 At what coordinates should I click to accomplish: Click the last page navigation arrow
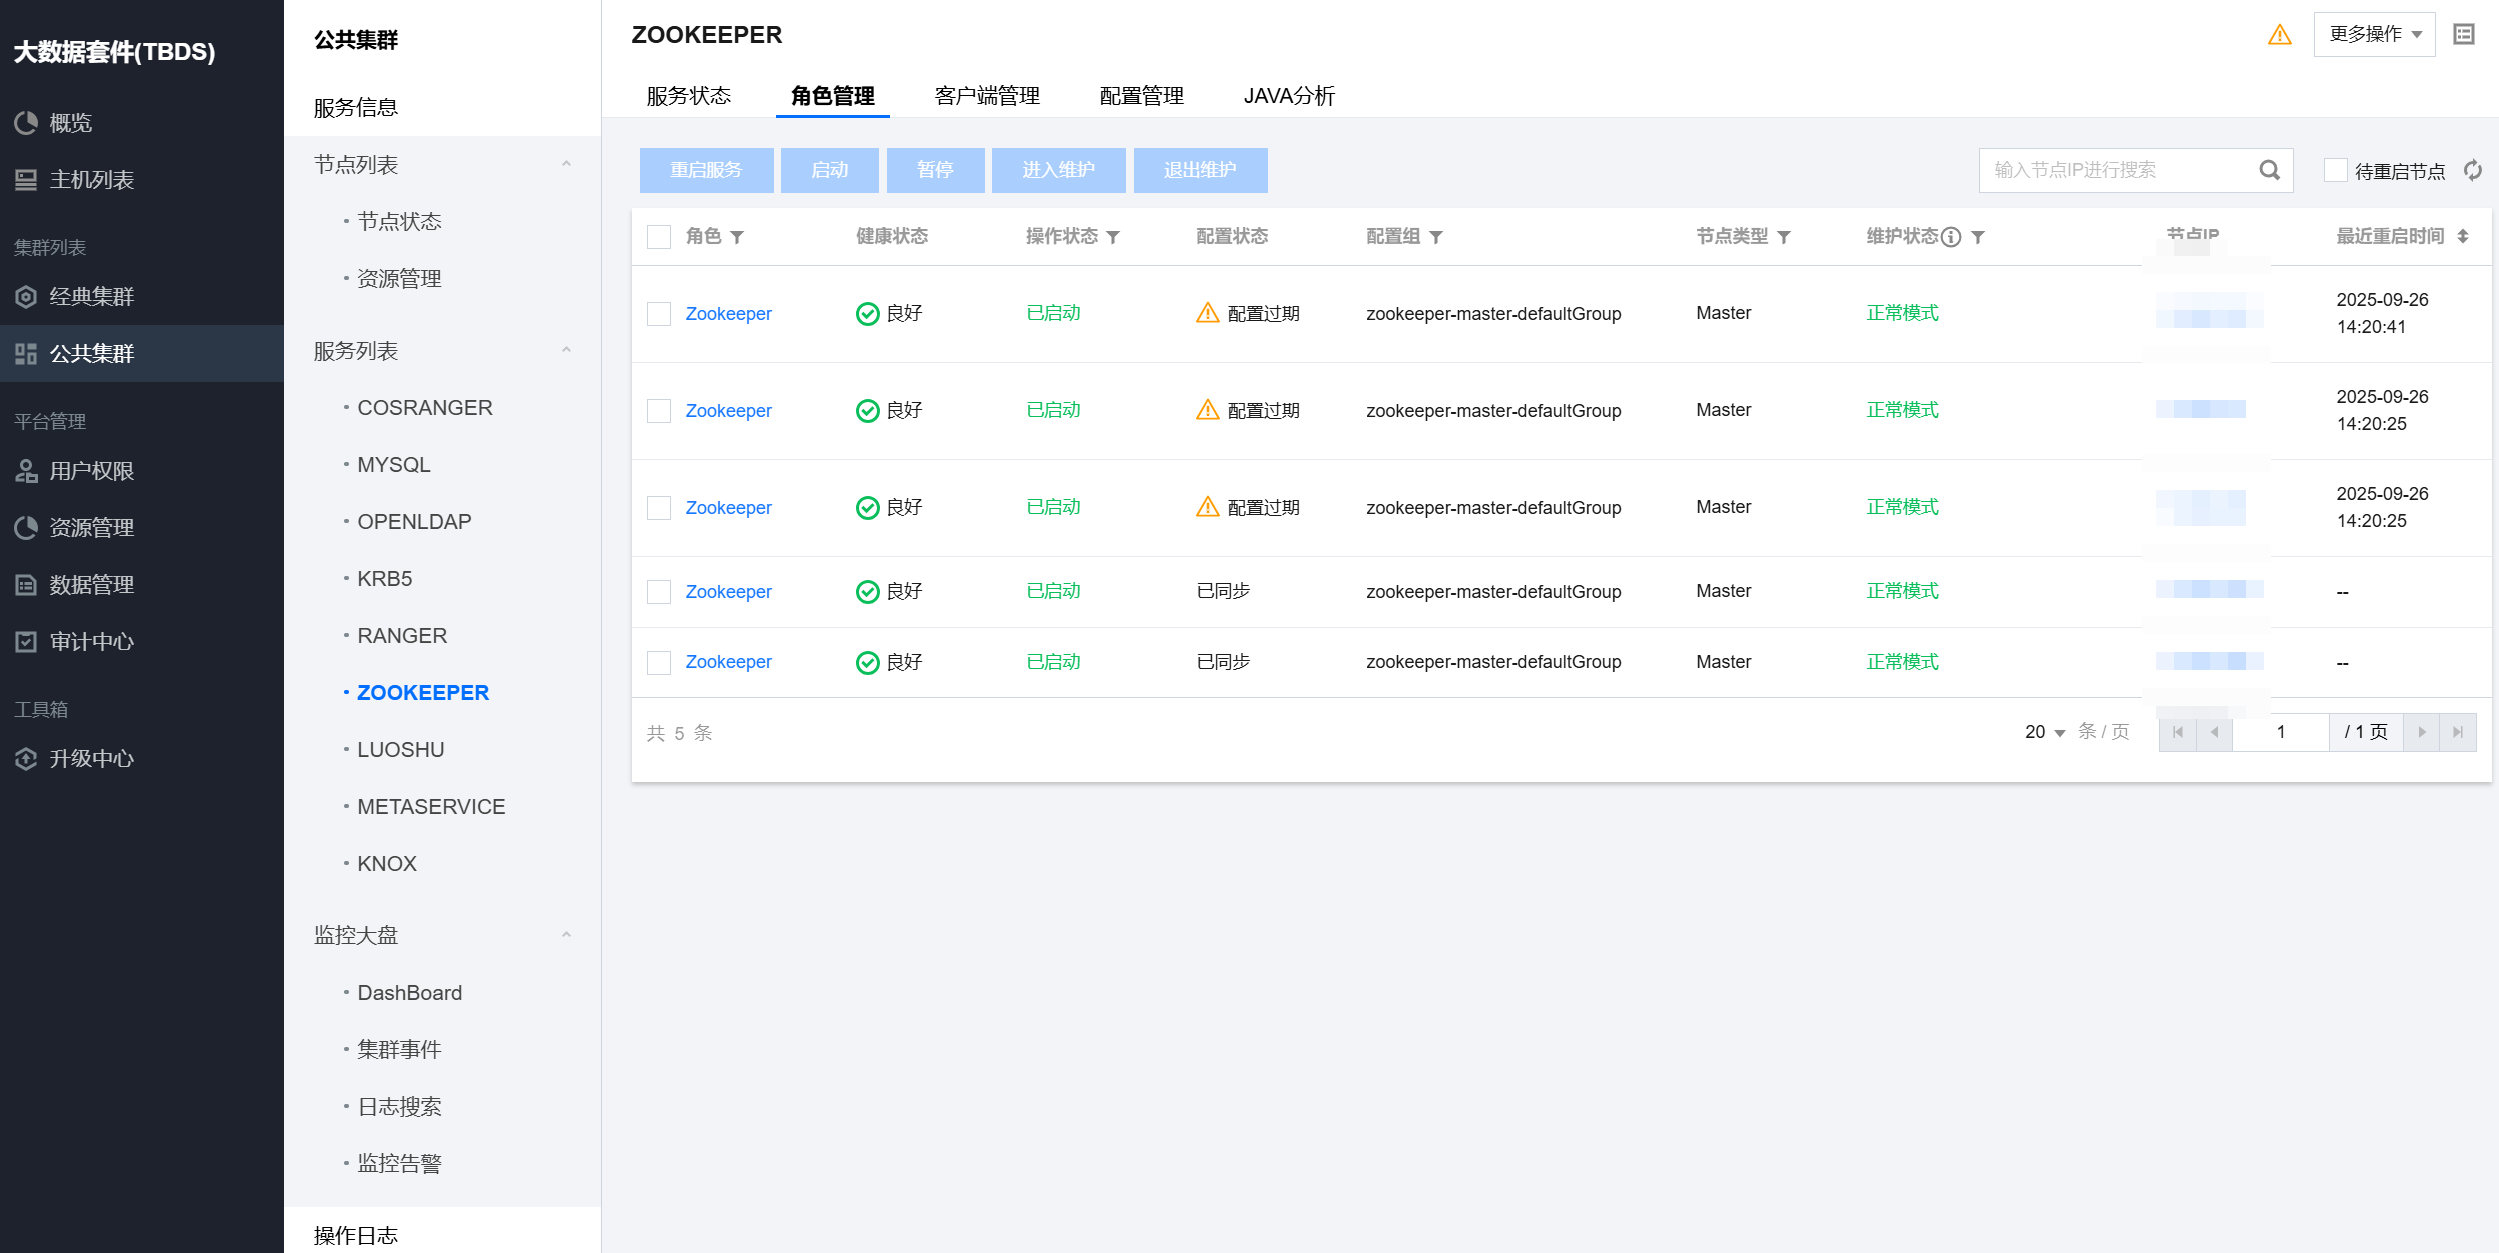[2457, 732]
